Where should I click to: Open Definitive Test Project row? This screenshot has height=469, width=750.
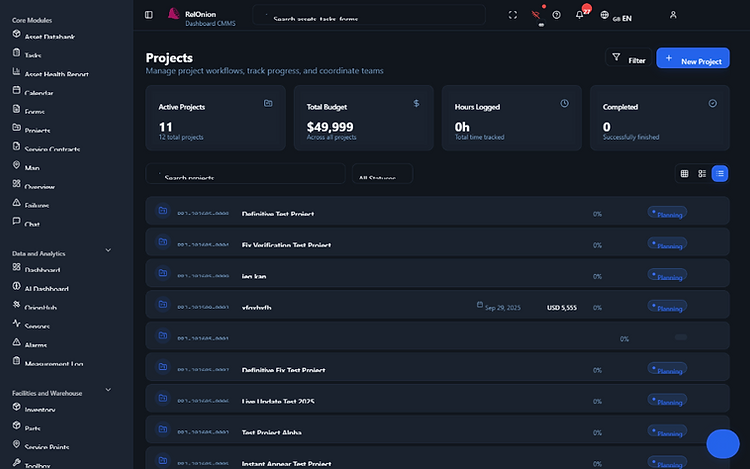tap(437, 211)
